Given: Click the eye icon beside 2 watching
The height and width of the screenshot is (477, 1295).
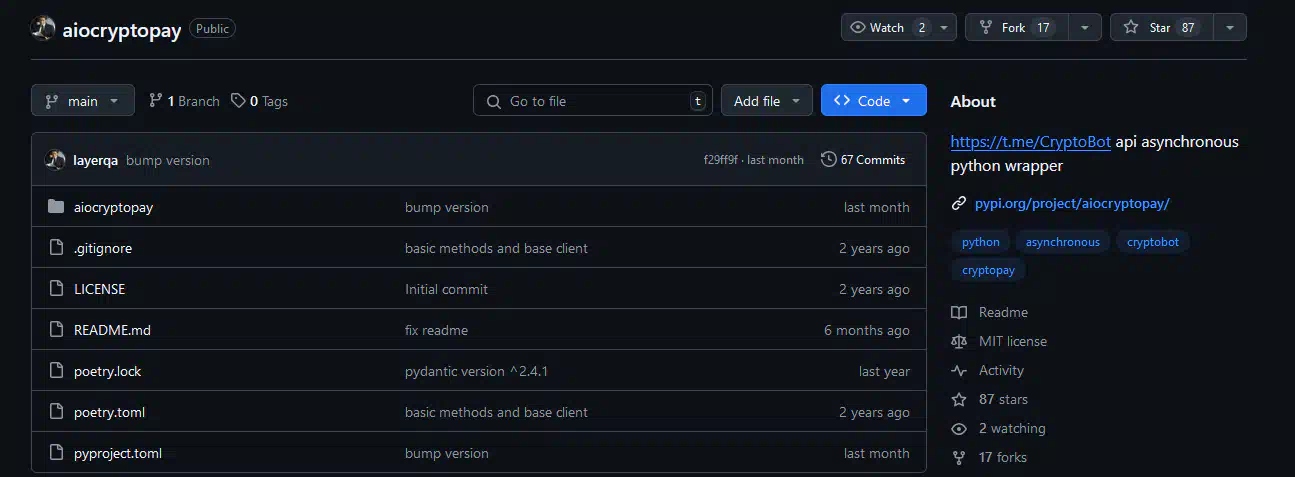Looking at the screenshot, I should click(959, 428).
